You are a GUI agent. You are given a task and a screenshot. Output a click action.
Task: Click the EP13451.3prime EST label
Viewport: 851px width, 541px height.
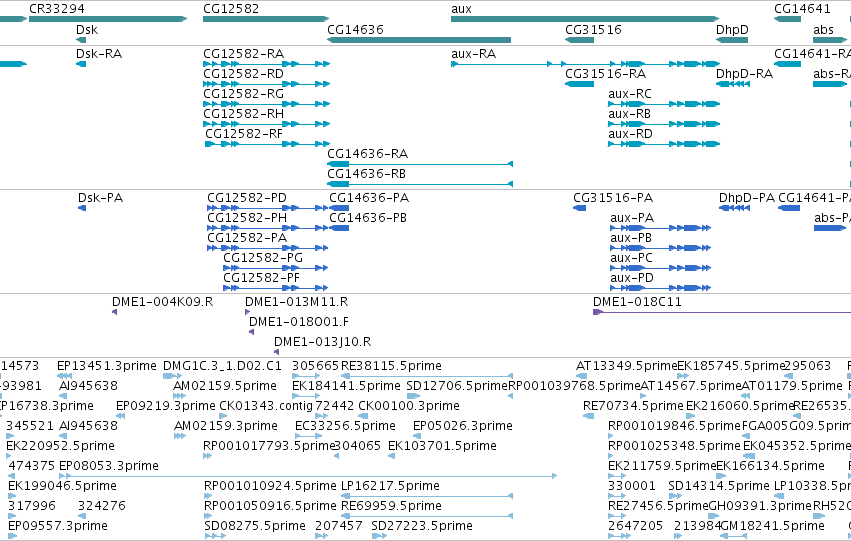coord(107,366)
